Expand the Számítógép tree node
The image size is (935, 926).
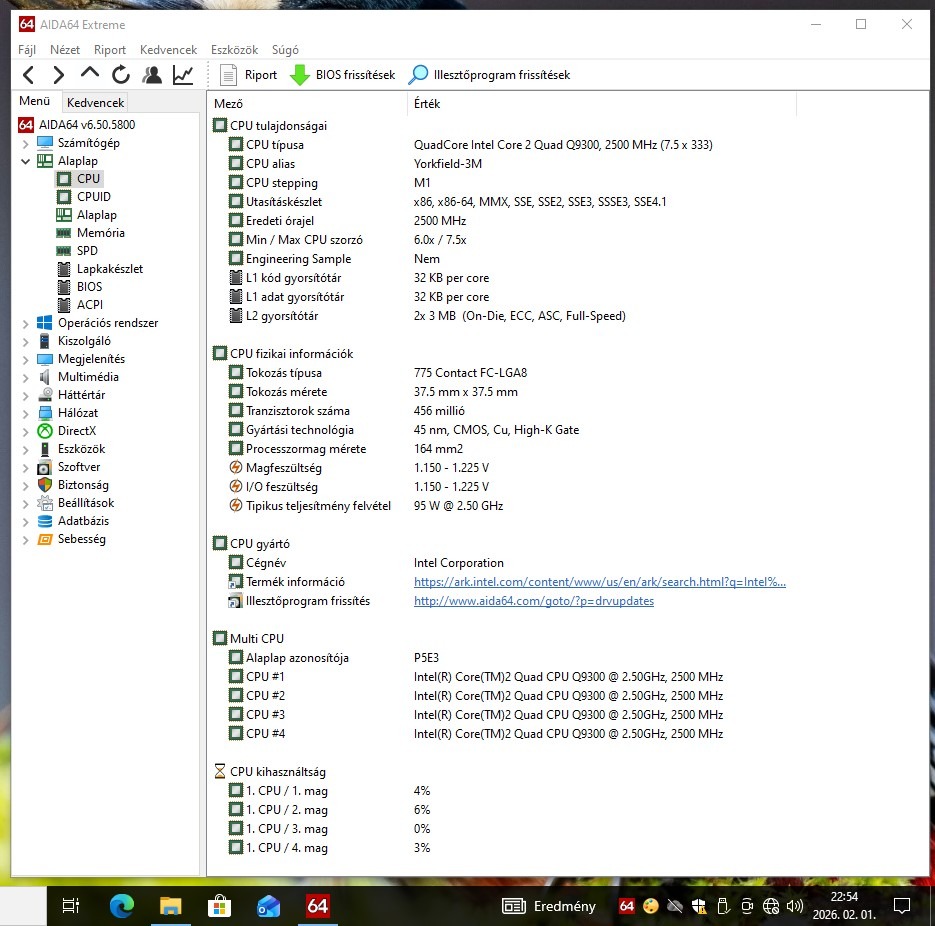[x=25, y=144]
